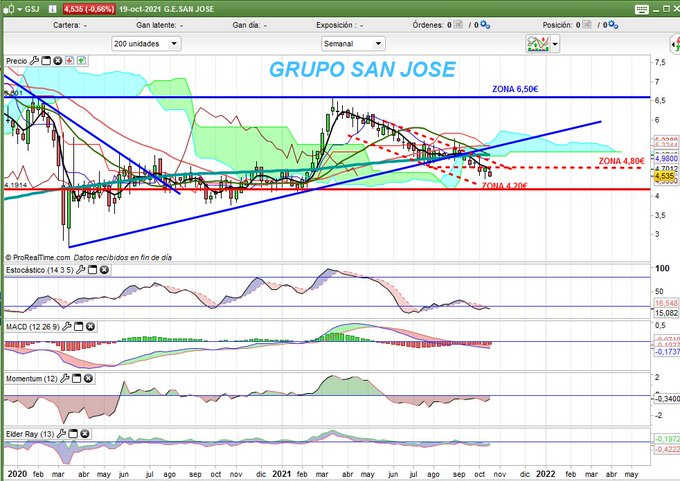Click the MACD (12 26 9) label
This screenshot has height=481, width=680.
coord(33,327)
